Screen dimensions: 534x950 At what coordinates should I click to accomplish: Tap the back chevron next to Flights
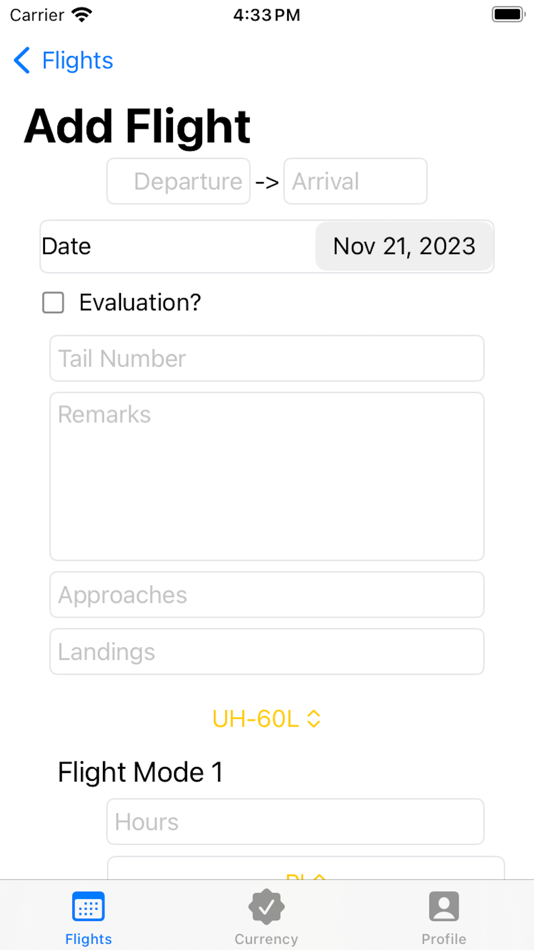22,61
